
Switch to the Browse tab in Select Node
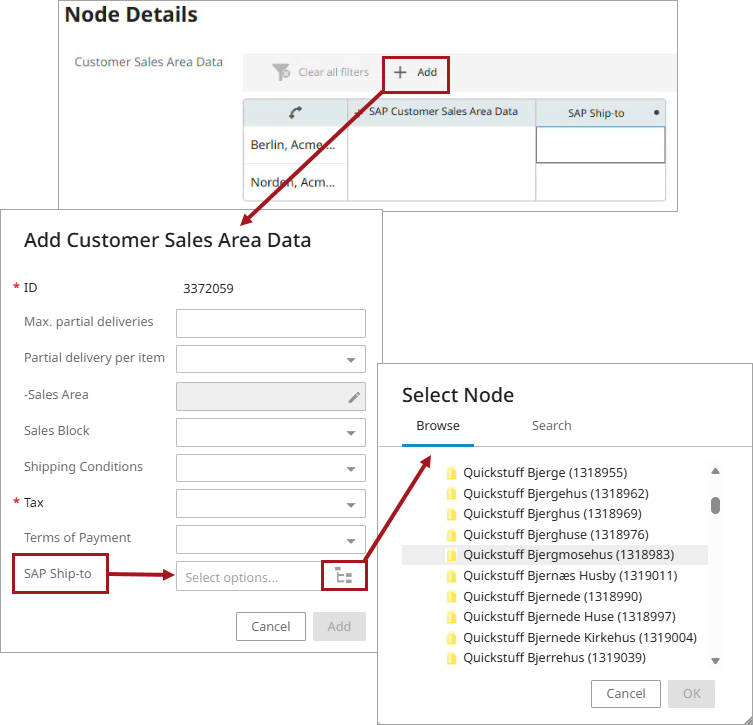tap(438, 426)
